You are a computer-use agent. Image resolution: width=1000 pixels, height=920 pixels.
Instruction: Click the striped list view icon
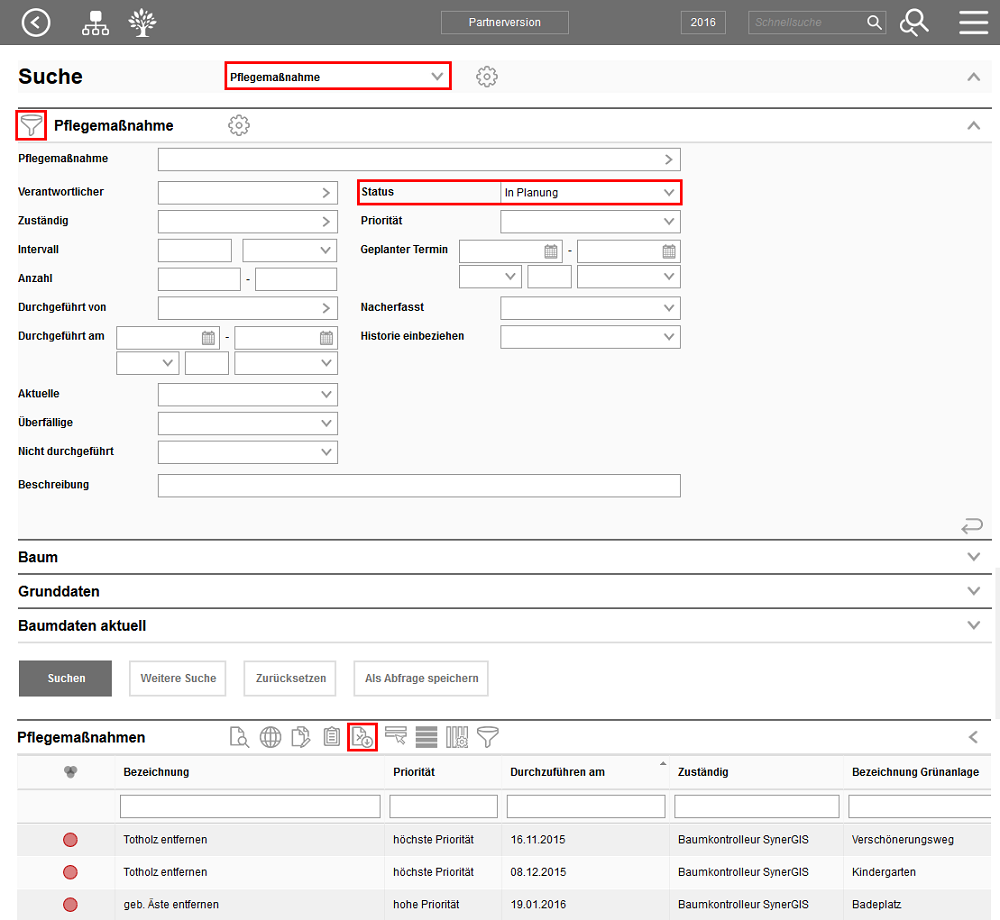(x=426, y=737)
